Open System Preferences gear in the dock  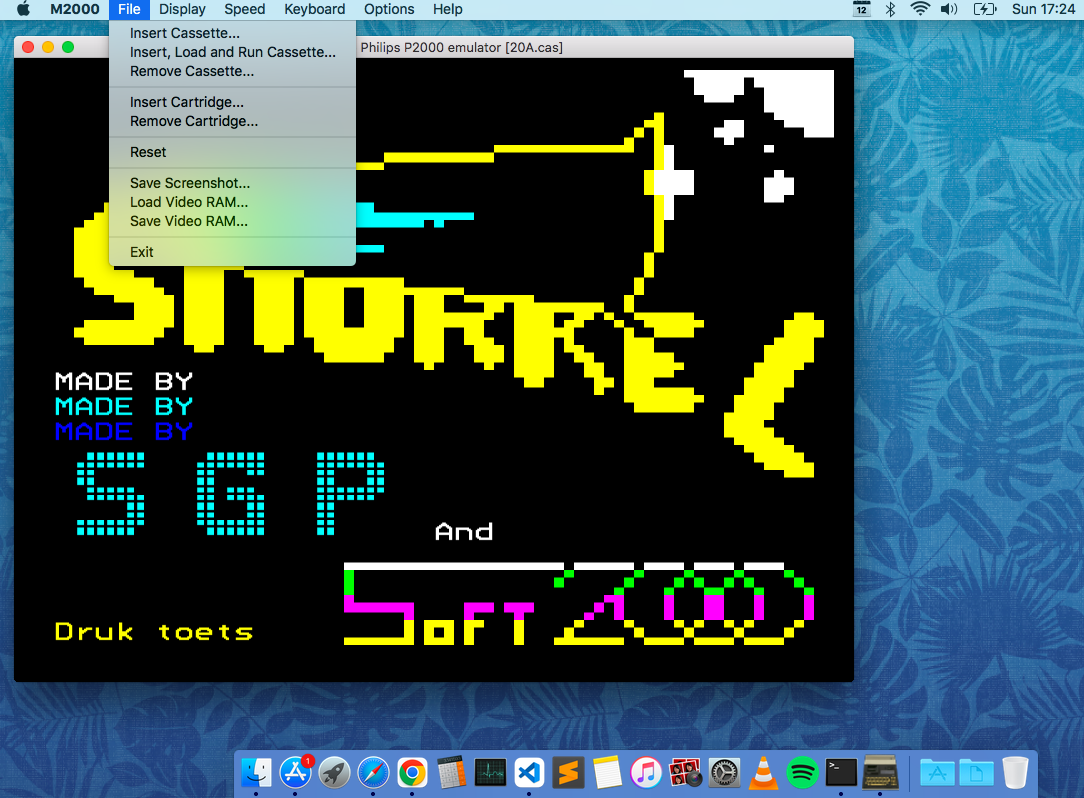(x=724, y=772)
